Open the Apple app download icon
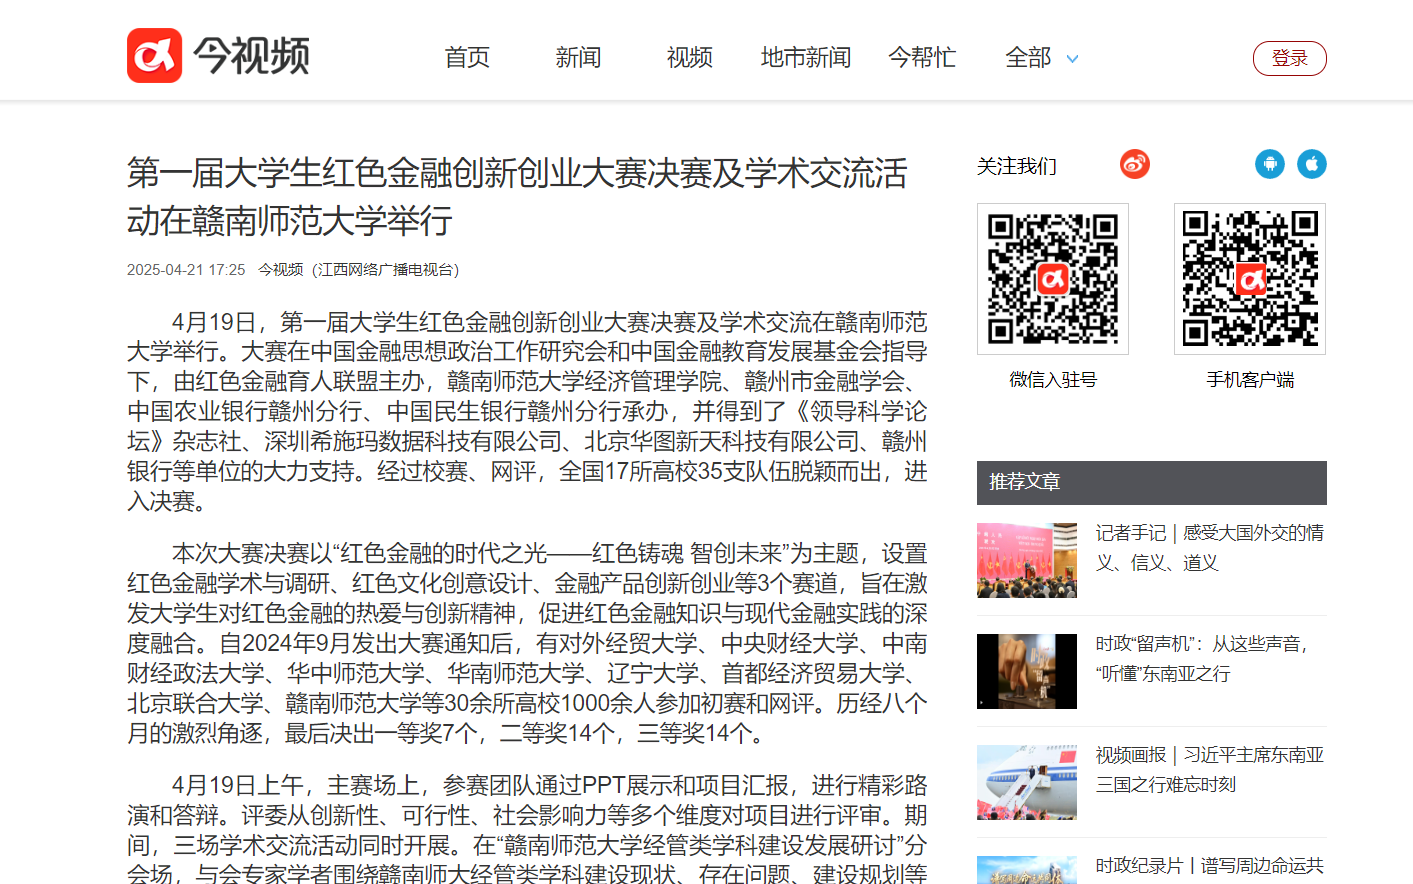 (x=1312, y=164)
